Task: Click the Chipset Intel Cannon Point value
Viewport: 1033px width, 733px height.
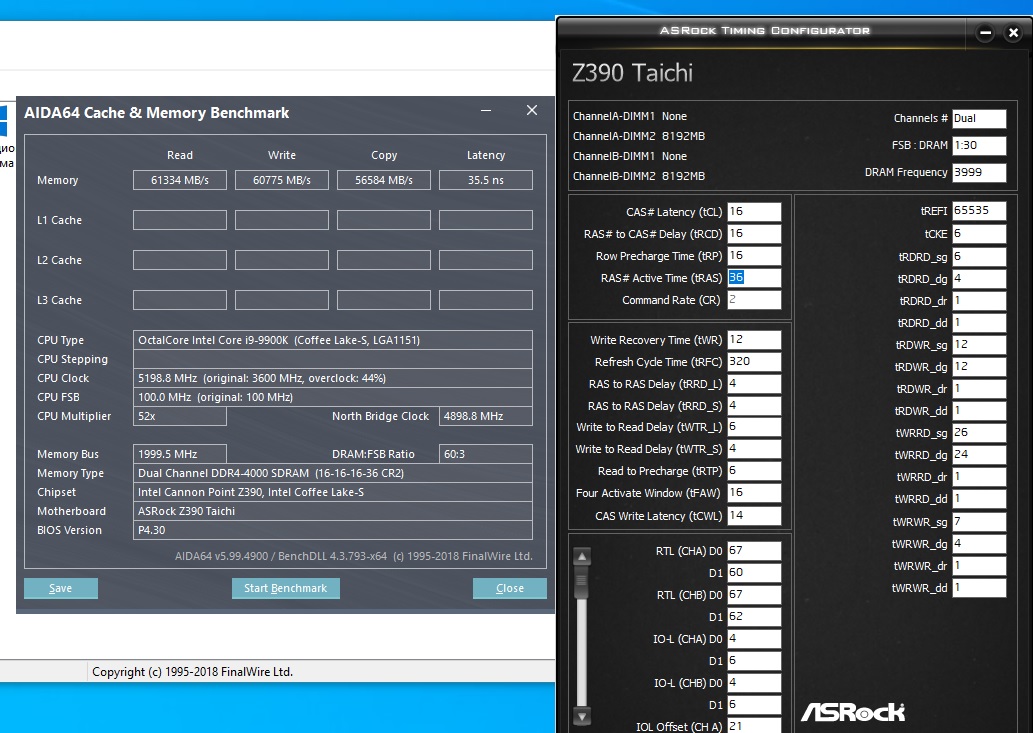Action: (333, 492)
